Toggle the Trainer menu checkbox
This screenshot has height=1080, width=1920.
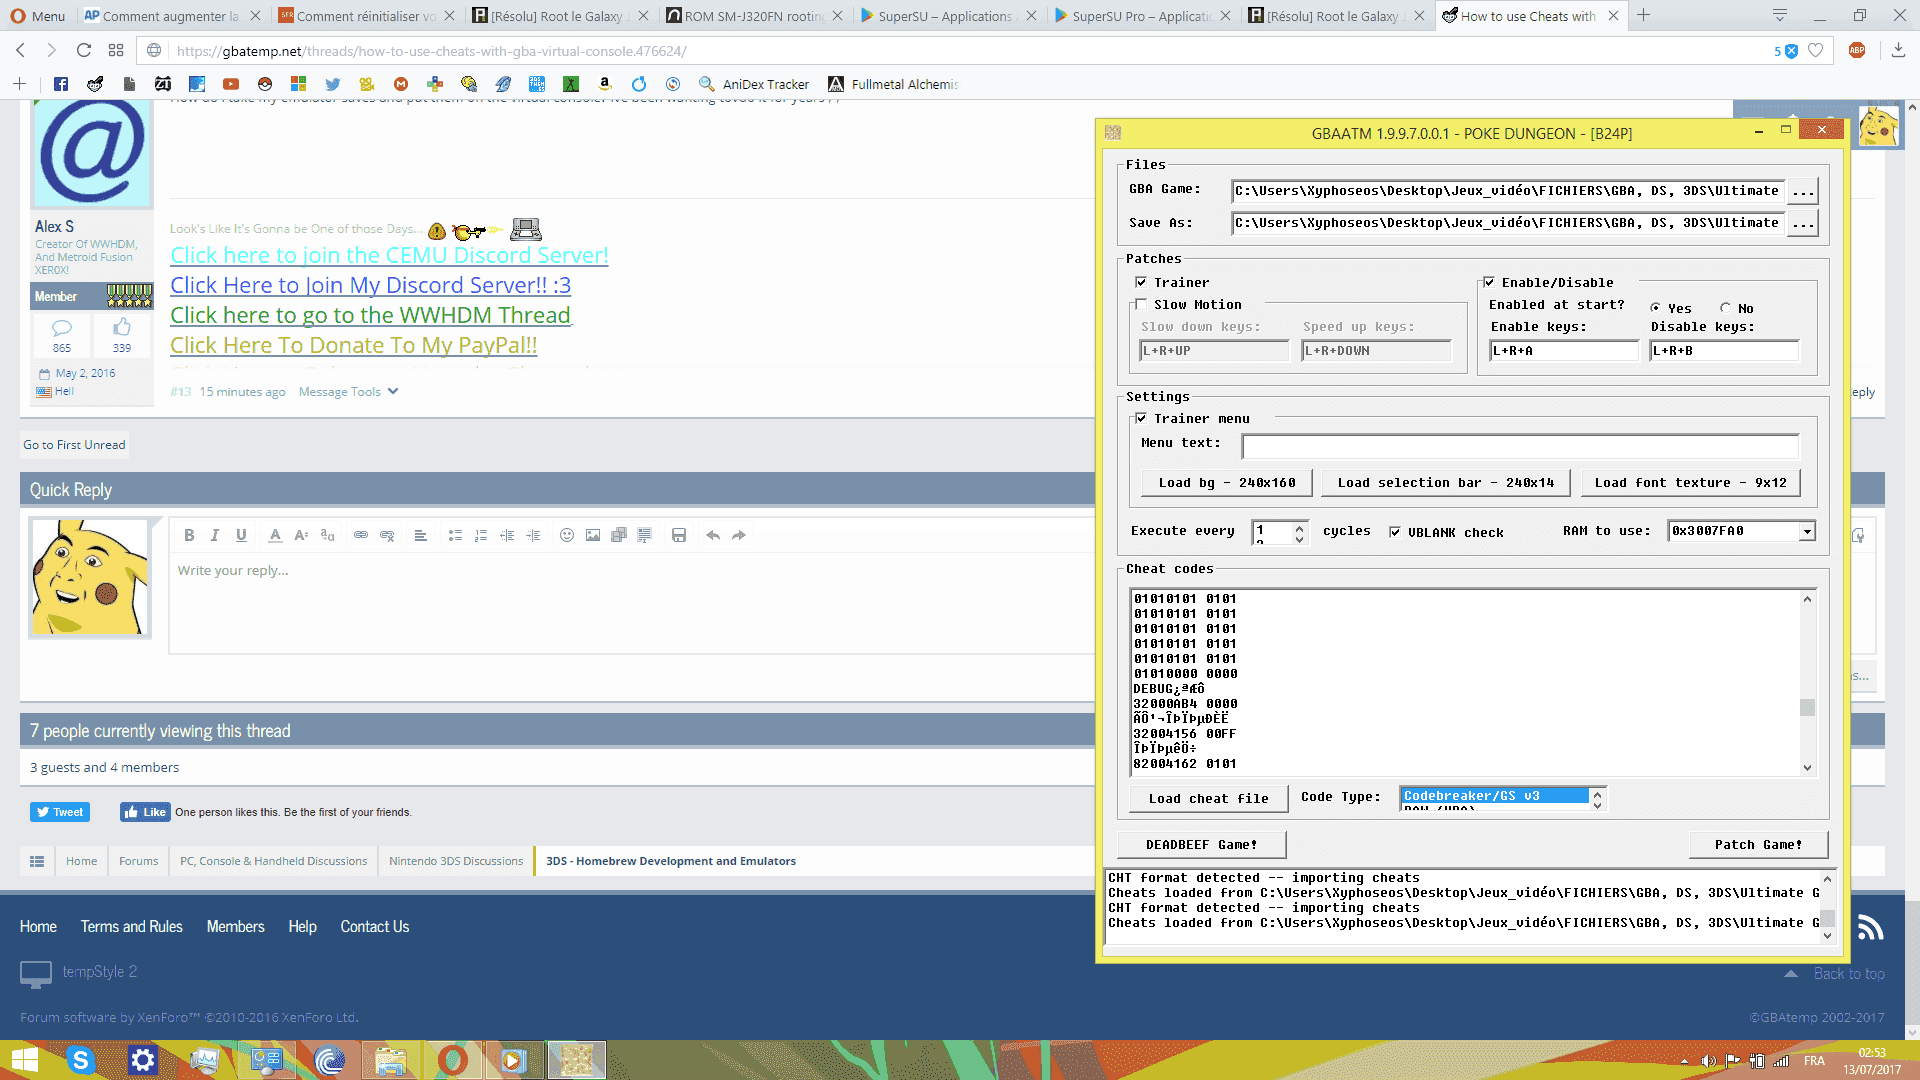tap(1141, 419)
